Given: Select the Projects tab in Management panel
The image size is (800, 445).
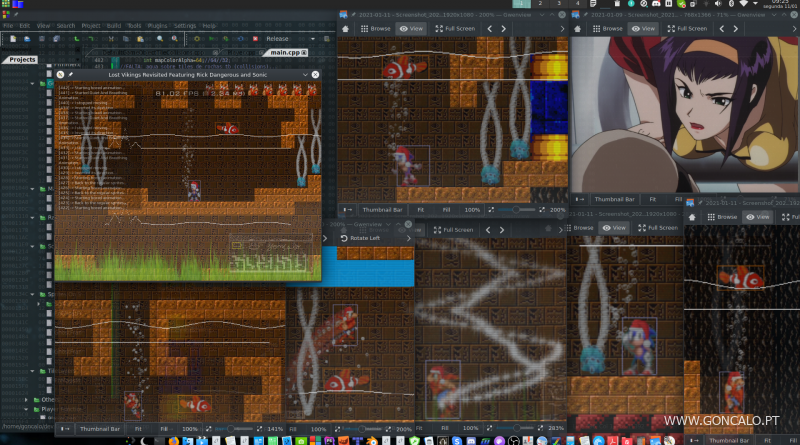Looking at the screenshot, I should 22,60.
